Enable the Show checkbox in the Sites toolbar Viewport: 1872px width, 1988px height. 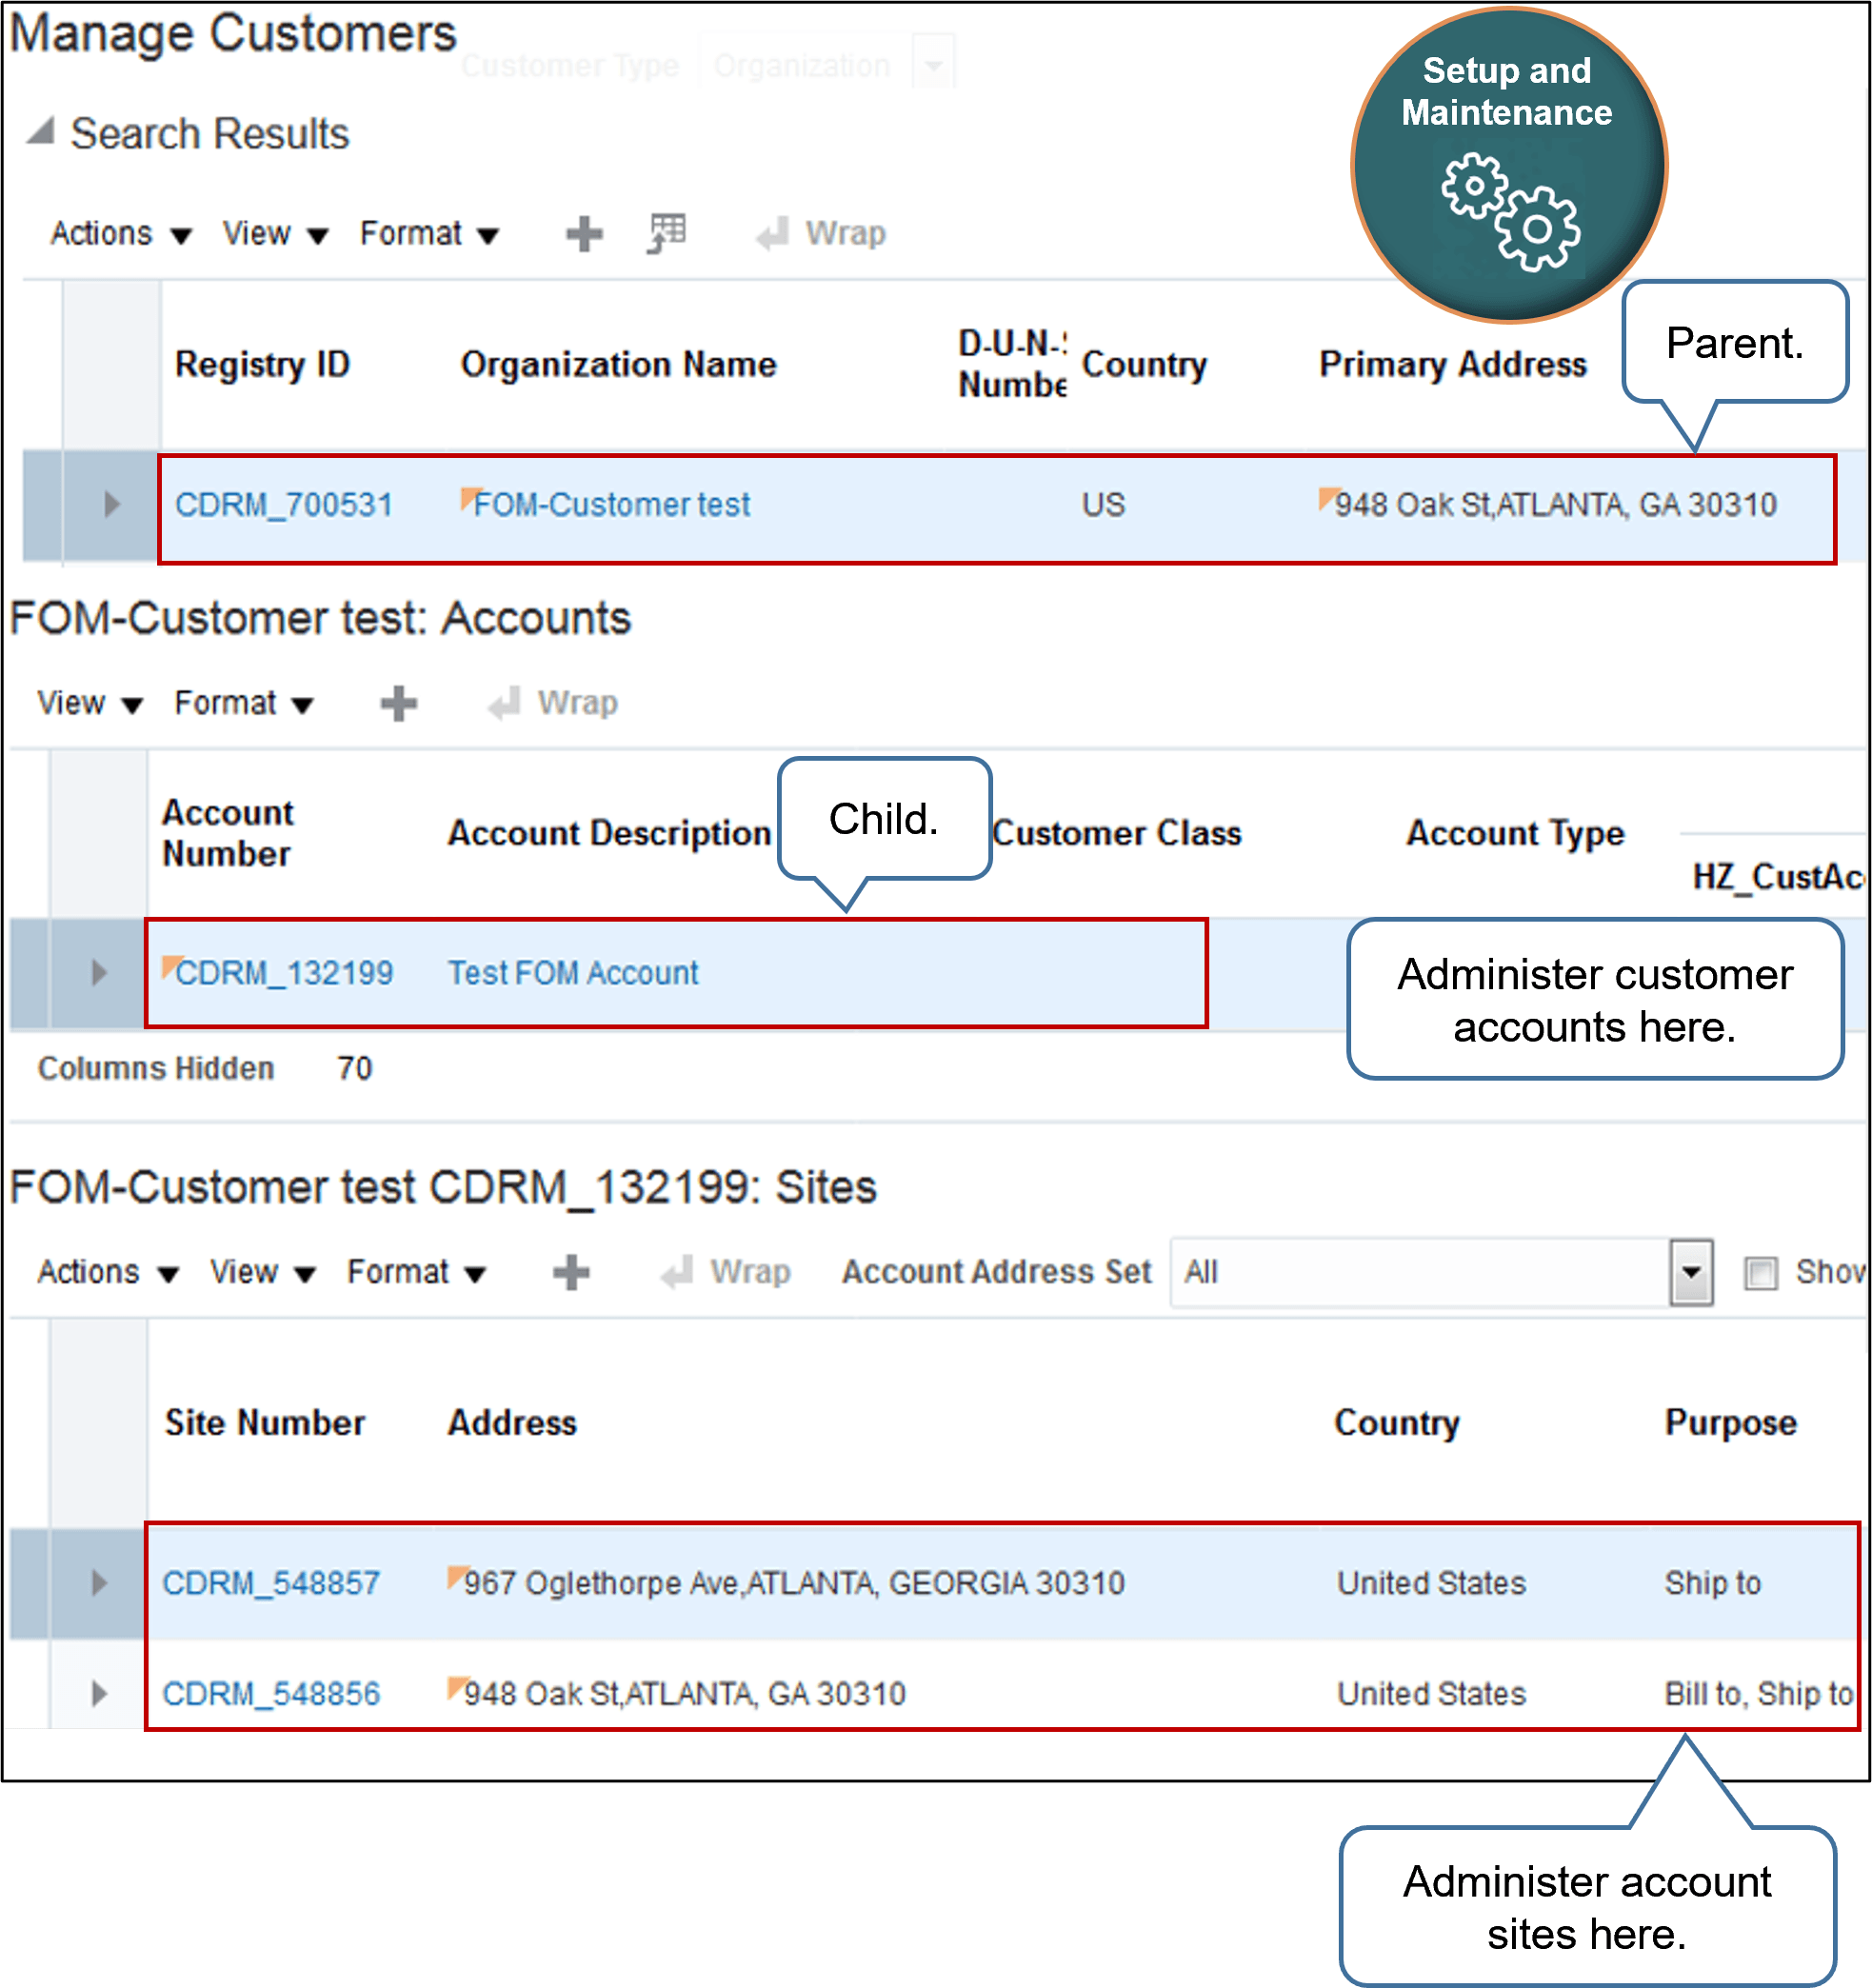[x=1760, y=1272]
